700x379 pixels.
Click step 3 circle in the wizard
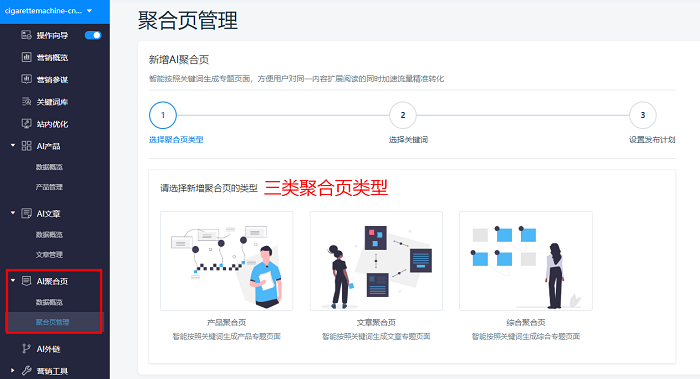pos(642,115)
